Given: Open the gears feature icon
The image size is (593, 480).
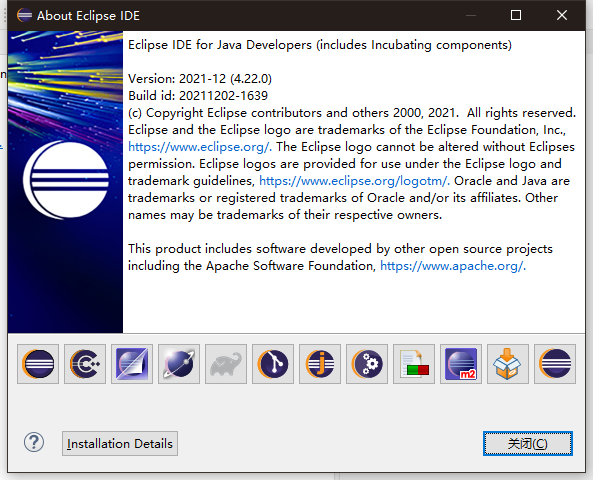Looking at the screenshot, I should [367, 364].
